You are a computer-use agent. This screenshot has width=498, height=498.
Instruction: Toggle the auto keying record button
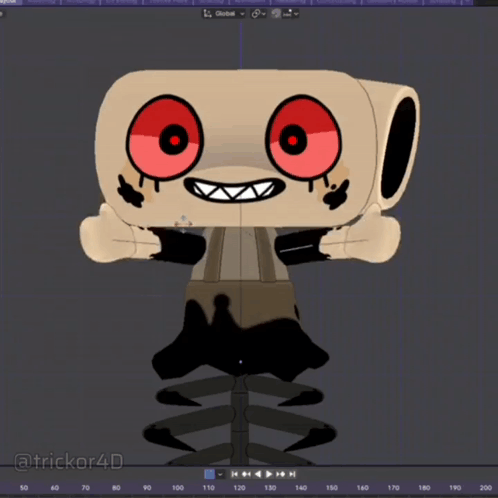[x=209, y=474]
